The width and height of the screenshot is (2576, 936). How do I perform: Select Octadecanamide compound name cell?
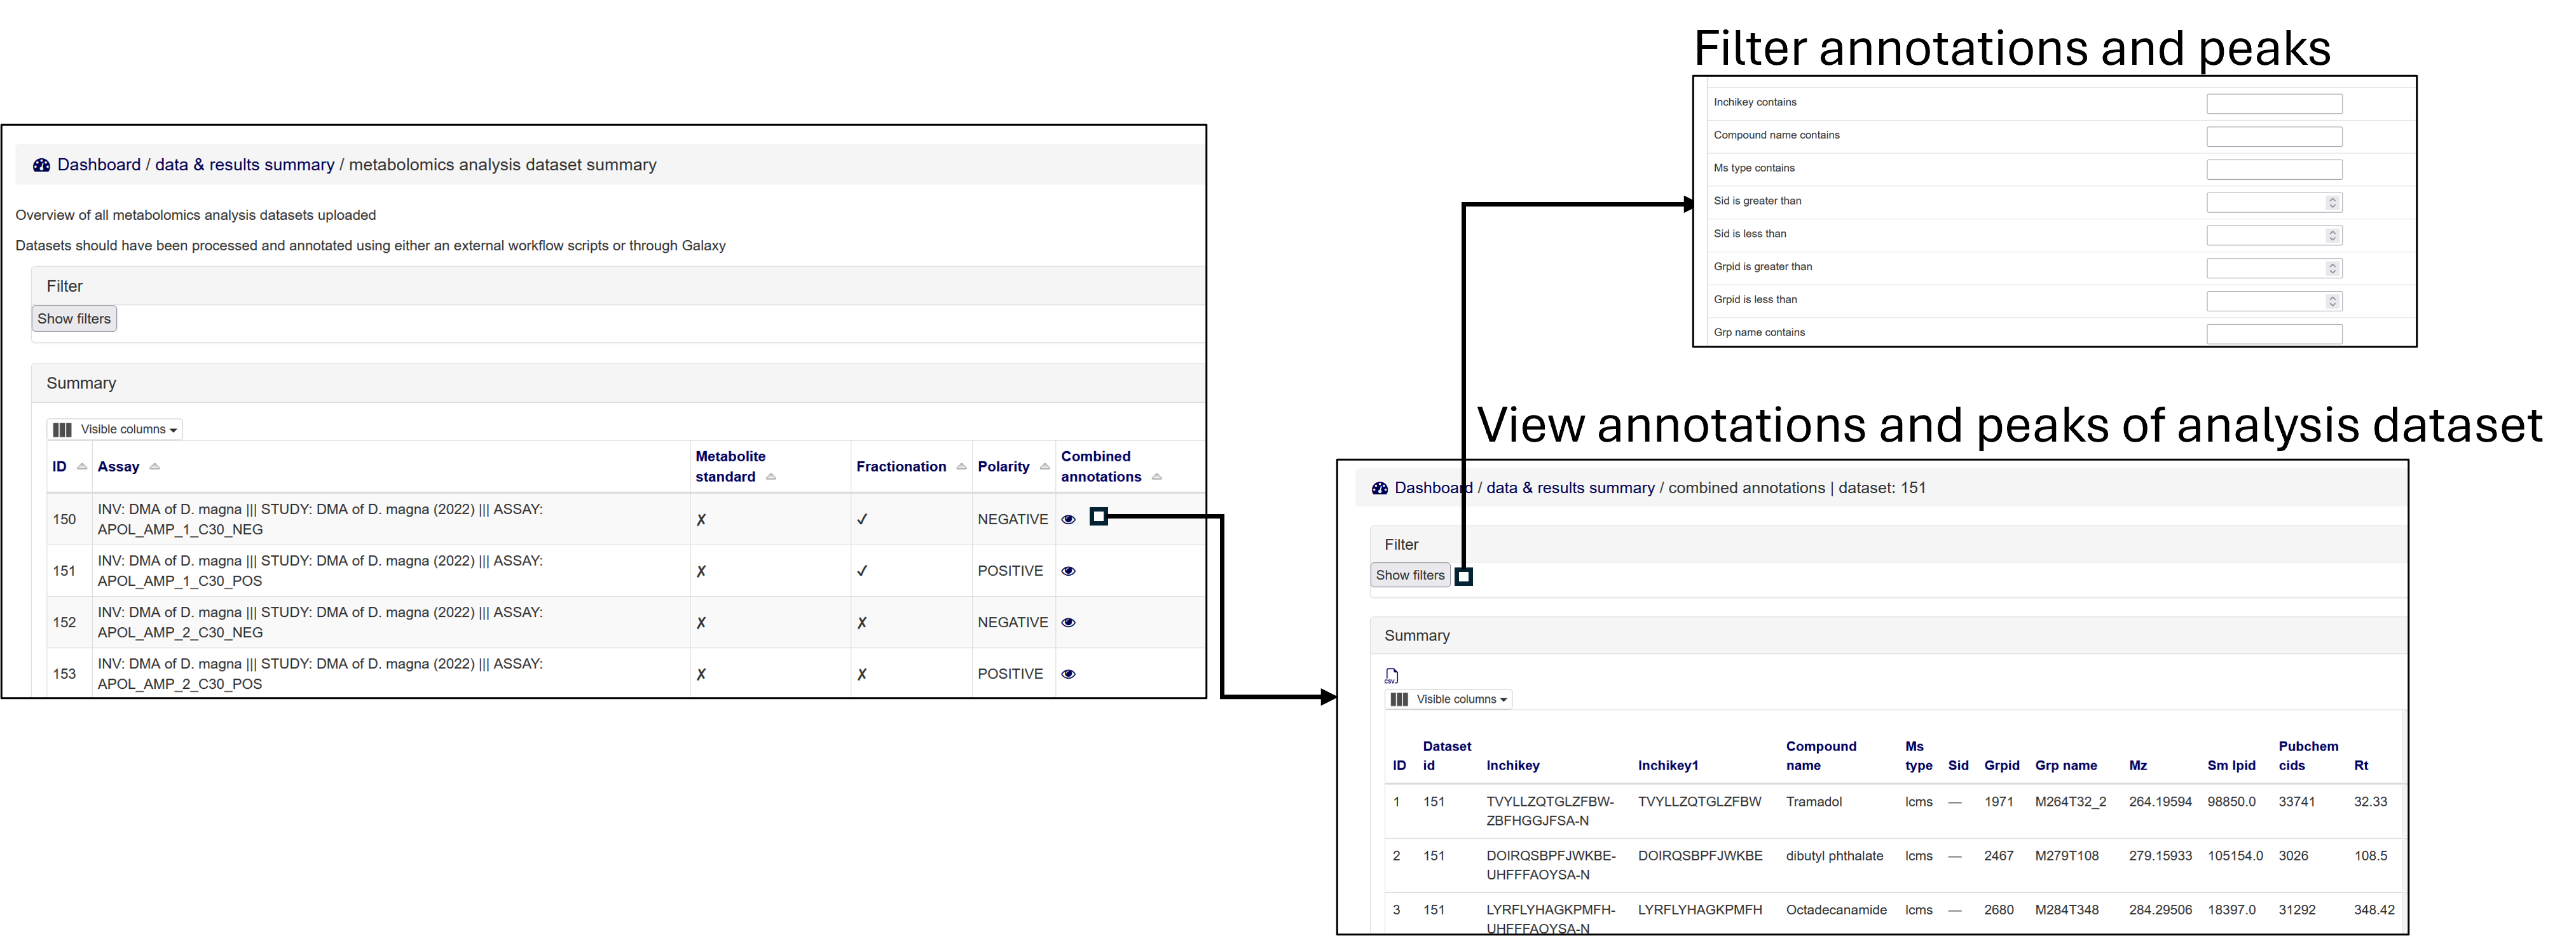coord(1836,910)
